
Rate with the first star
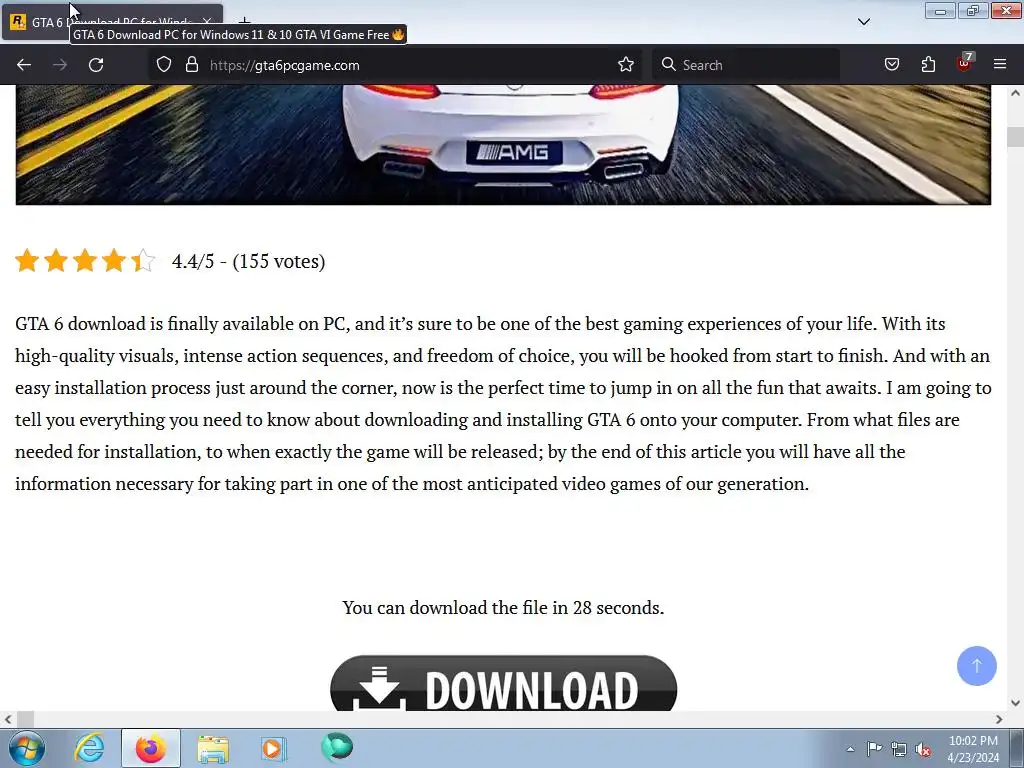click(x=27, y=260)
